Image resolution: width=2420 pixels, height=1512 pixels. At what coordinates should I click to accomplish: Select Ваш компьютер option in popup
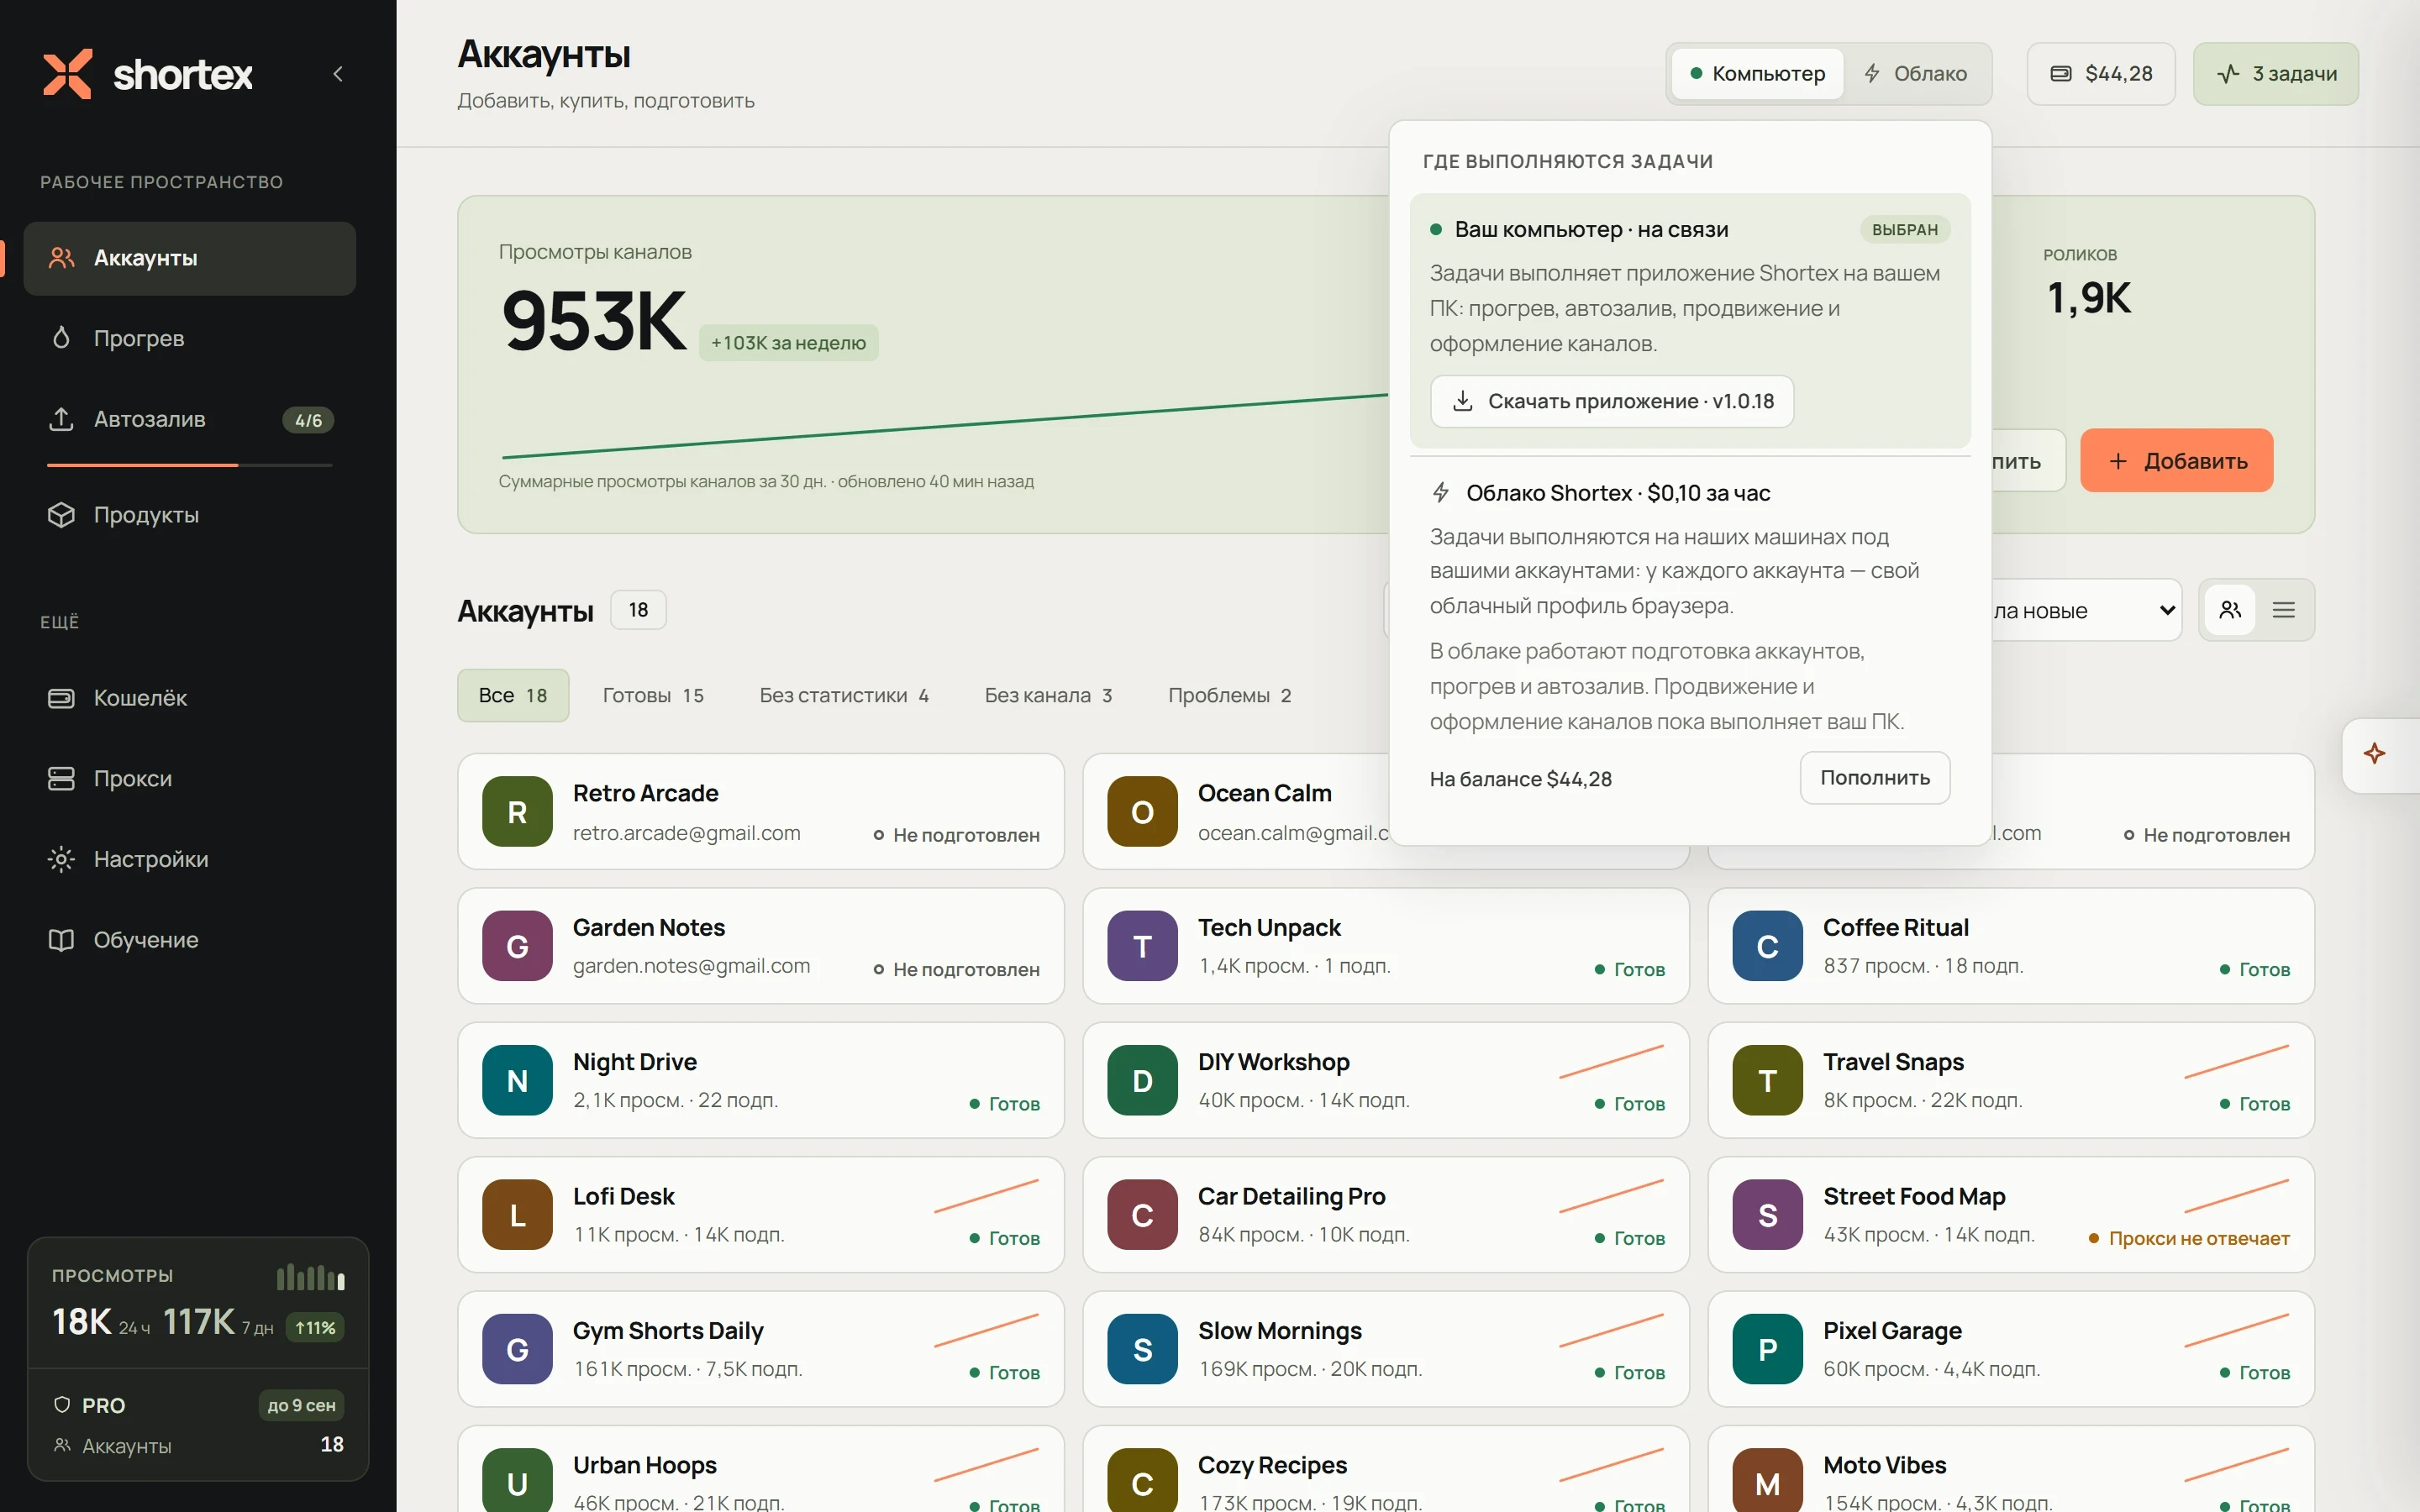pos(1690,320)
